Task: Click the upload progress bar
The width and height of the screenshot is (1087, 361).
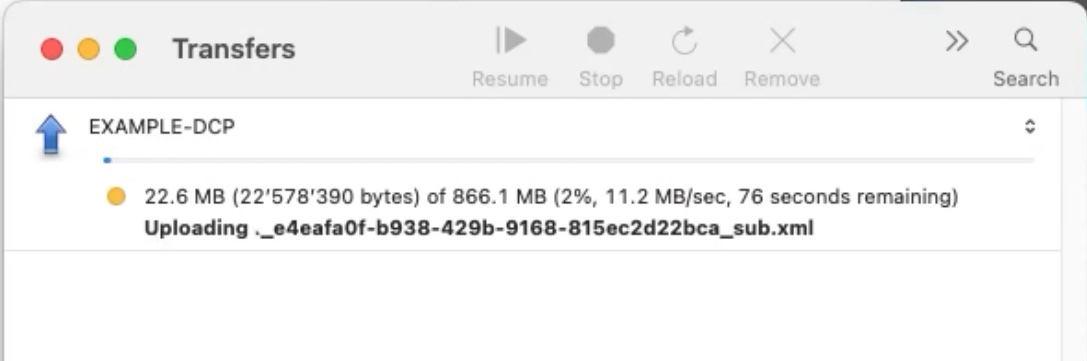Action: (568, 160)
